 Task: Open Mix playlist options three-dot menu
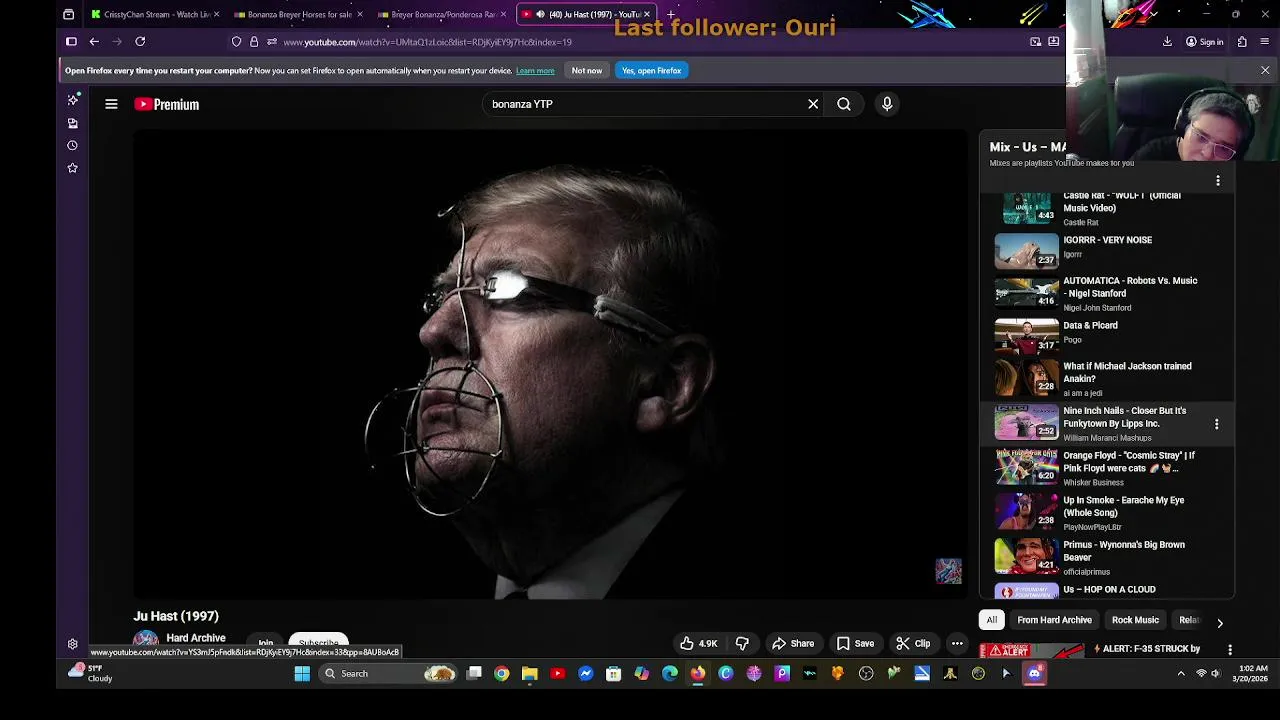pos(1217,181)
